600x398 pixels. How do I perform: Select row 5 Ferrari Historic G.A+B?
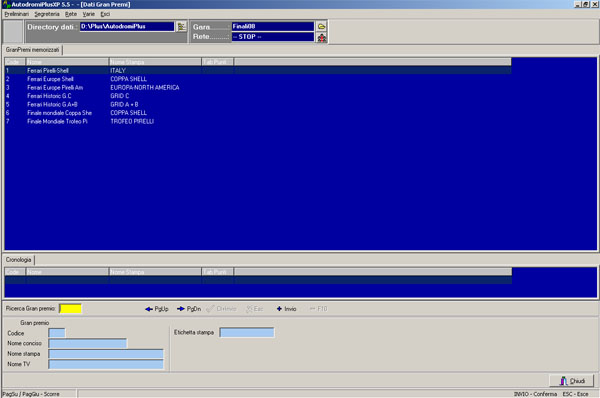tap(258, 104)
